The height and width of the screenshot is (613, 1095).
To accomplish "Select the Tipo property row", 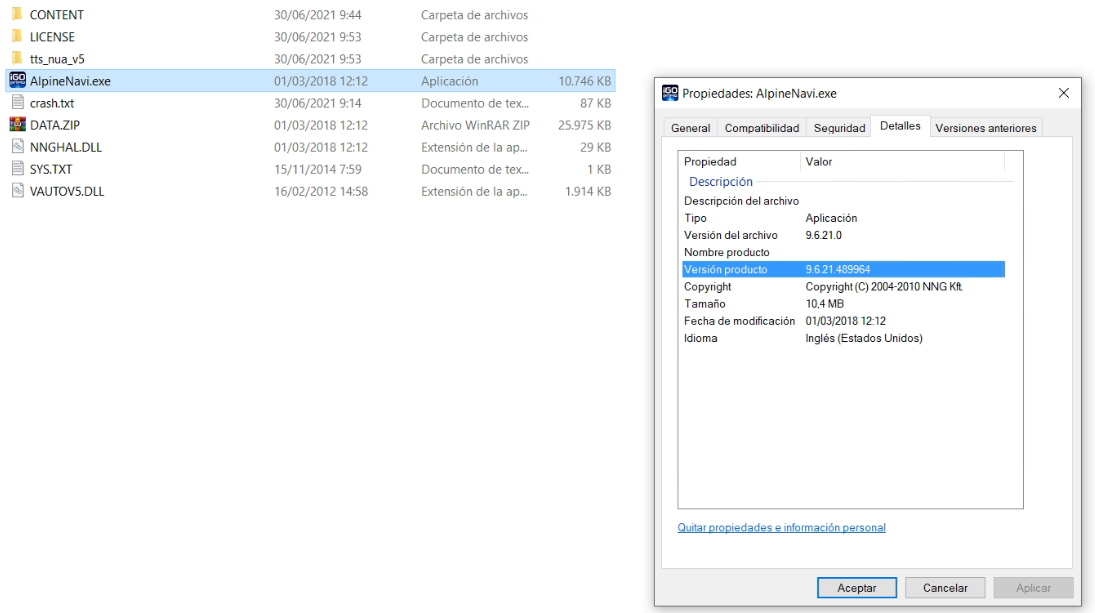I will (x=844, y=218).
